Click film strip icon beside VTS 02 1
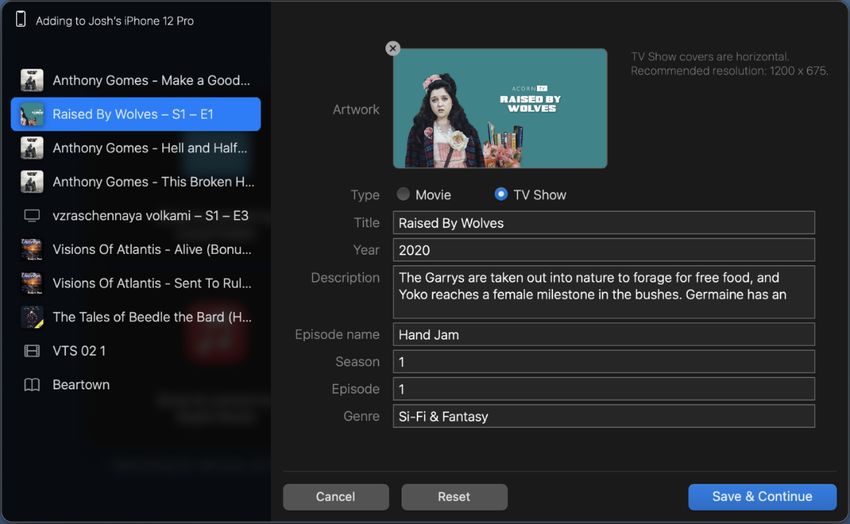The height and width of the screenshot is (524, 850). tap(32, 351)
